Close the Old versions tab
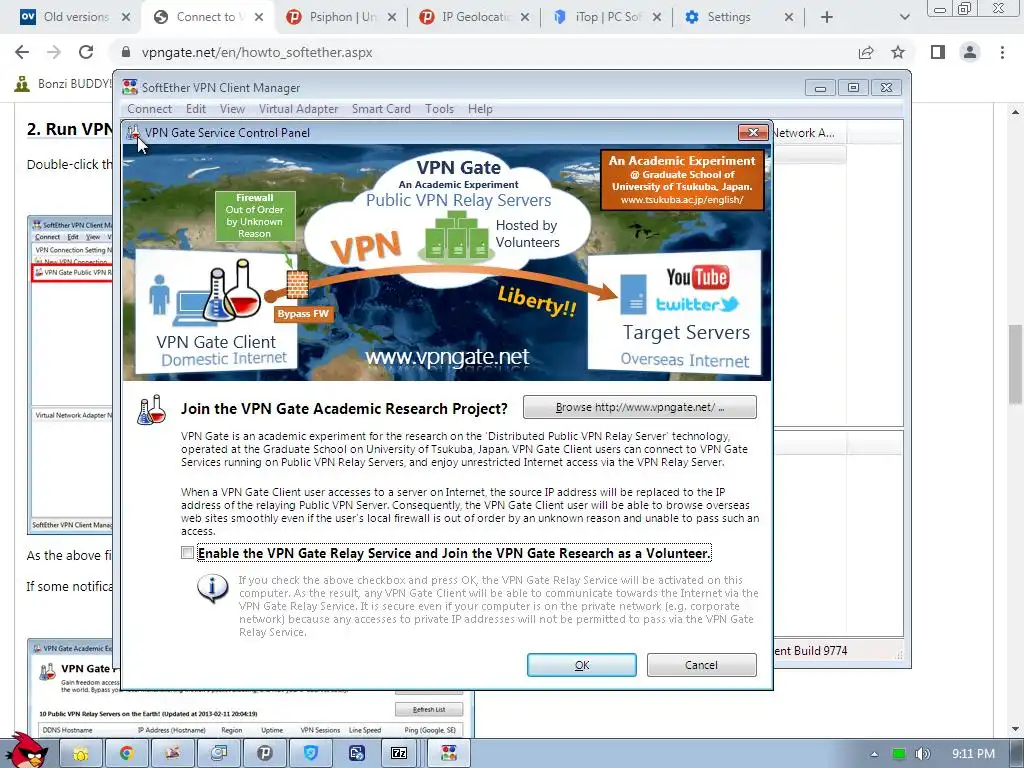Image resolution: width=1024 pixels, height=768 pixels. pyautogui.click(x=126, y=17)
